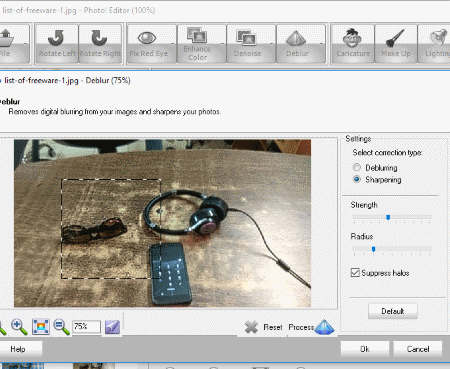Screen dimensions: 450x369
Task: Click the 75% zoom input field
Action: [x=86, y=326]
